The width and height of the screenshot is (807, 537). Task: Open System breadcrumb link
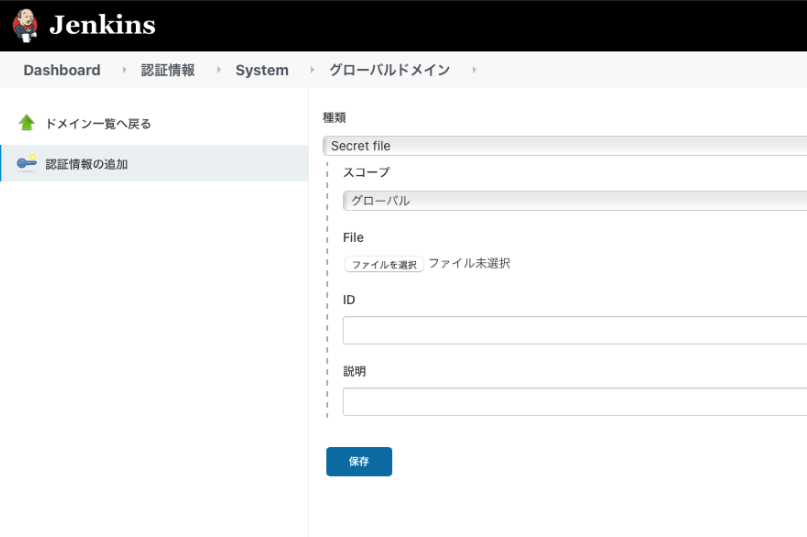pyautogui.click(x=262, y=70)
